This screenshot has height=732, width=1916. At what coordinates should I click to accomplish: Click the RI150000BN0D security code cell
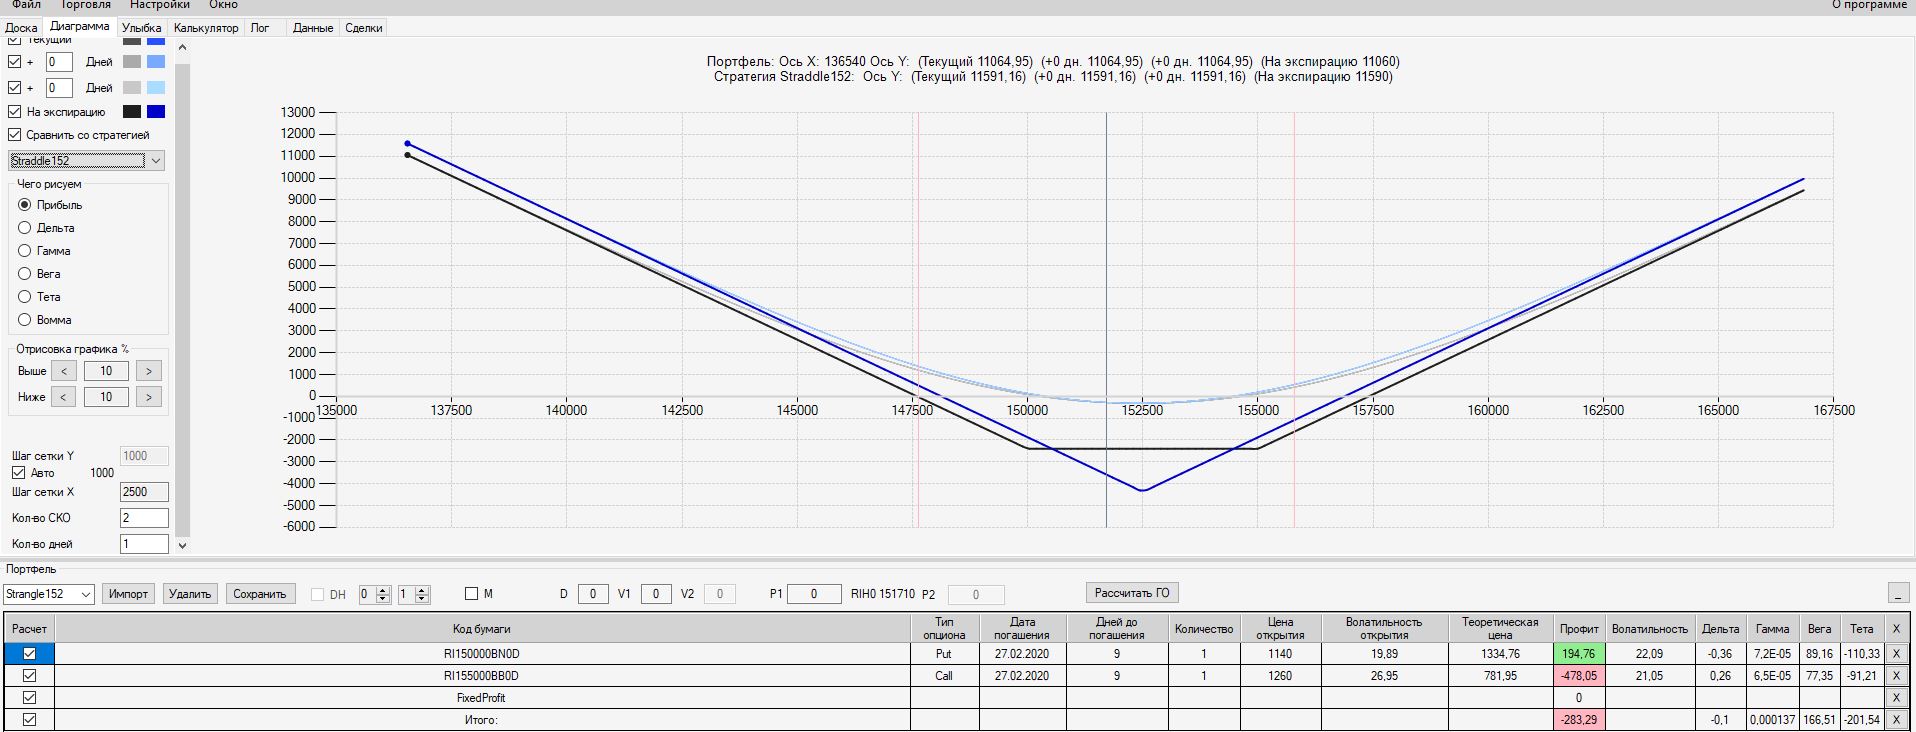(482, 654)
